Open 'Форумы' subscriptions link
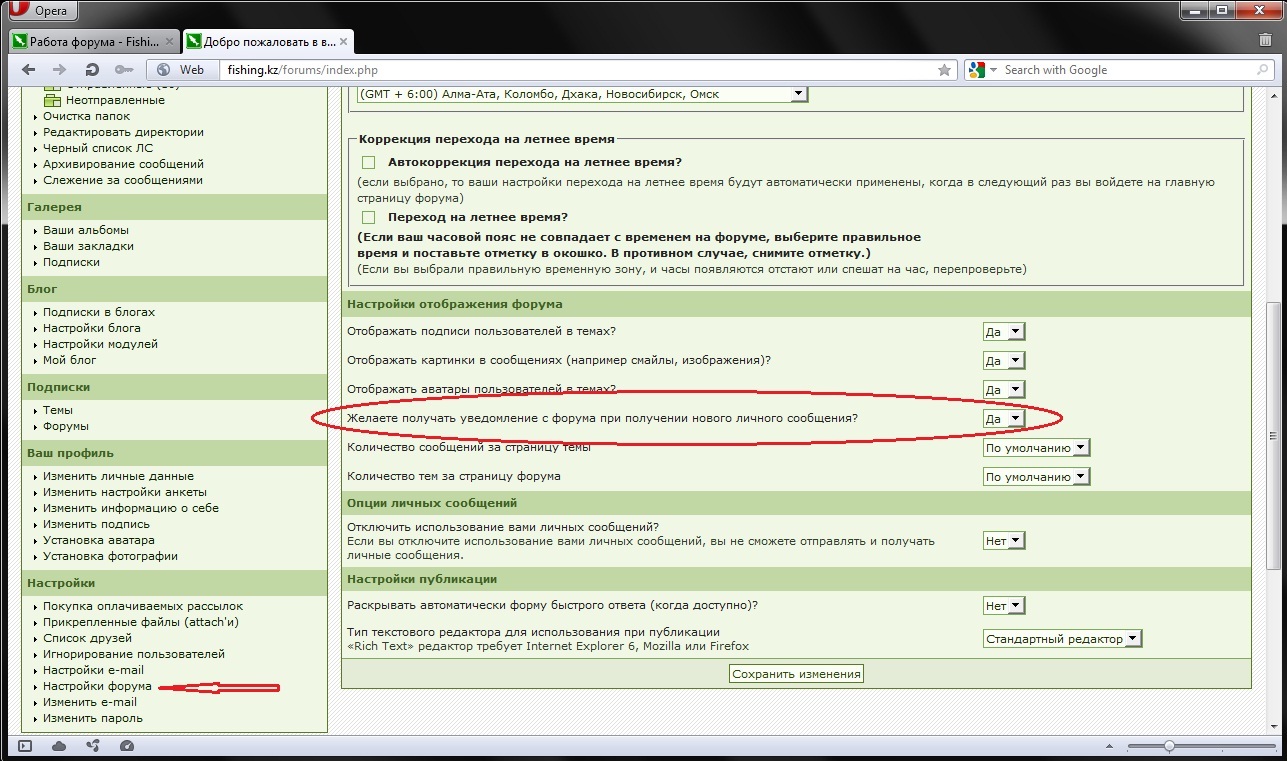1287x761 pixels. (x=66, y=426)
